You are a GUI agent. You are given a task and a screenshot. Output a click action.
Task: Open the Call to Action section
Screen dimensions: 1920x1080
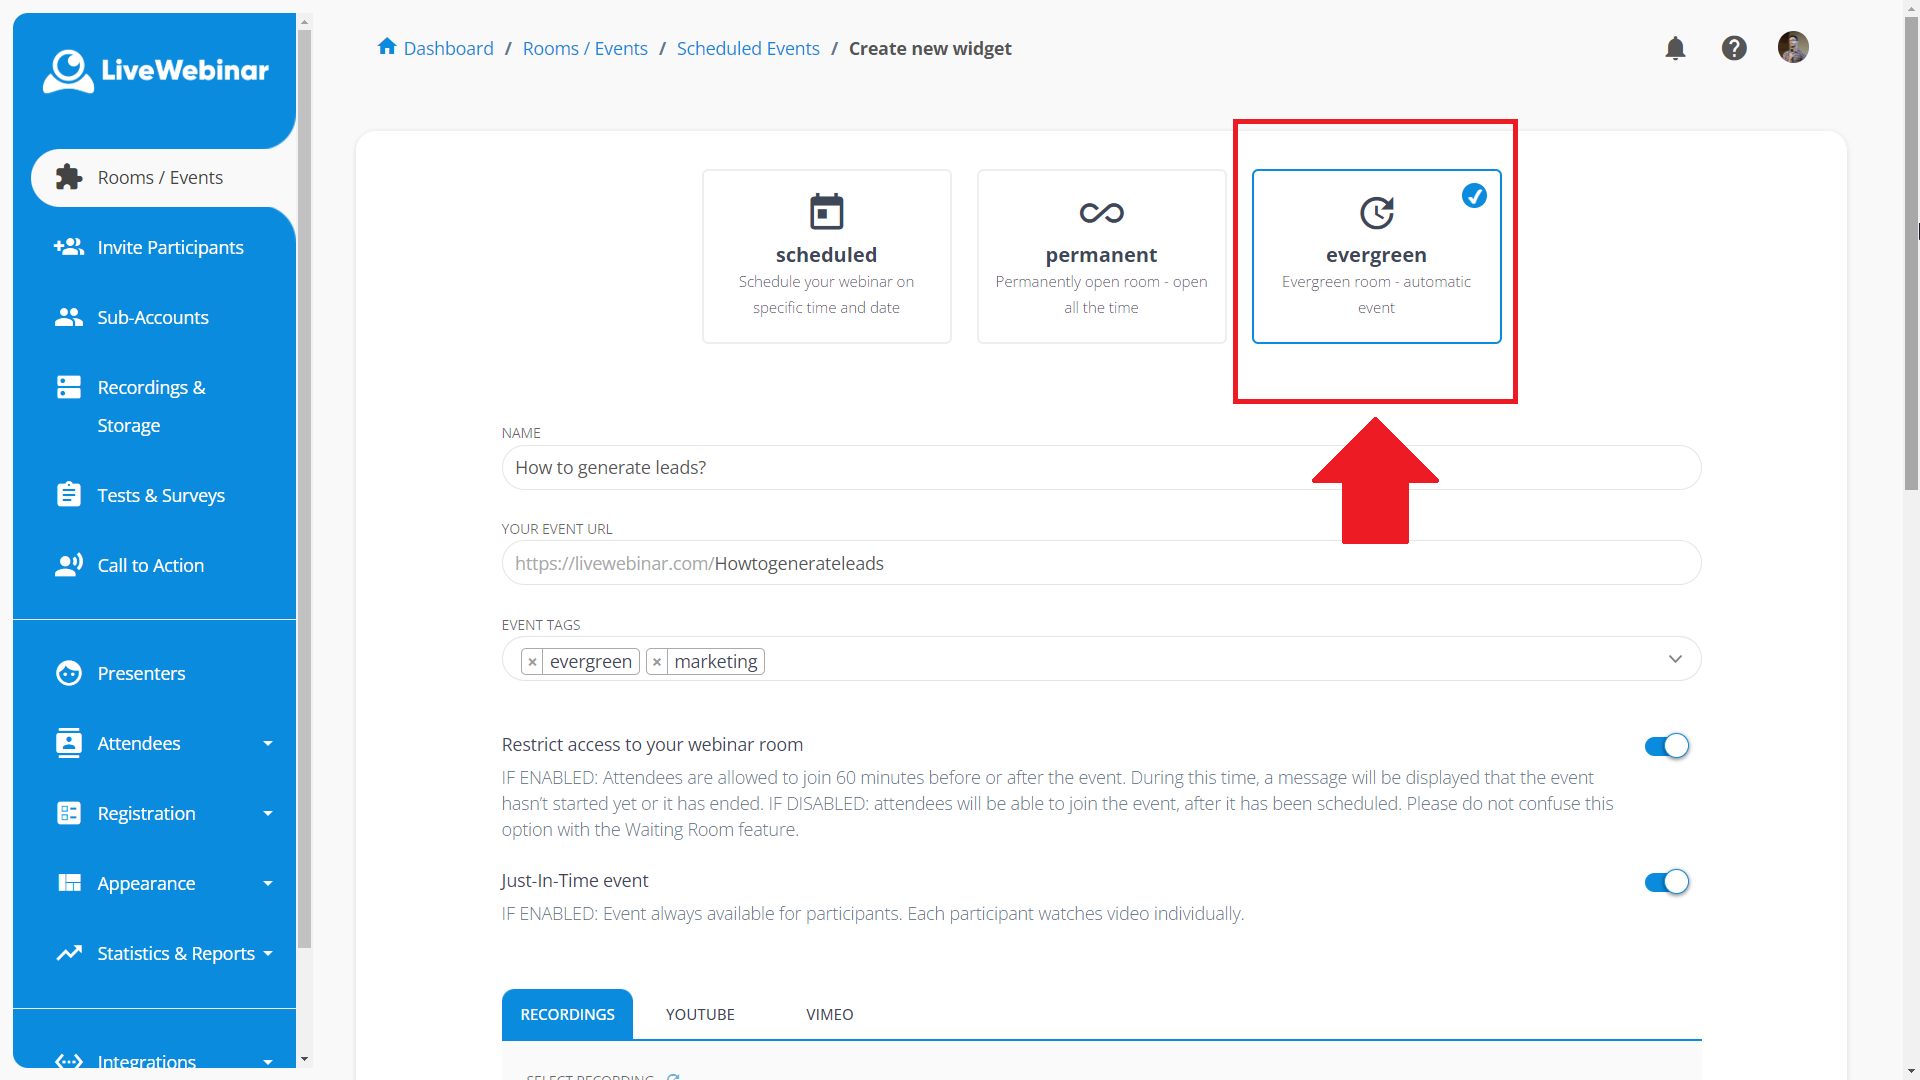151,564
